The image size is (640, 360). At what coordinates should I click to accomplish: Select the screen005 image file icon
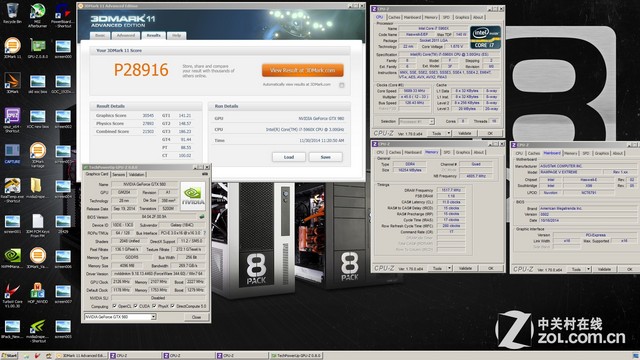(x=63, y=329)
